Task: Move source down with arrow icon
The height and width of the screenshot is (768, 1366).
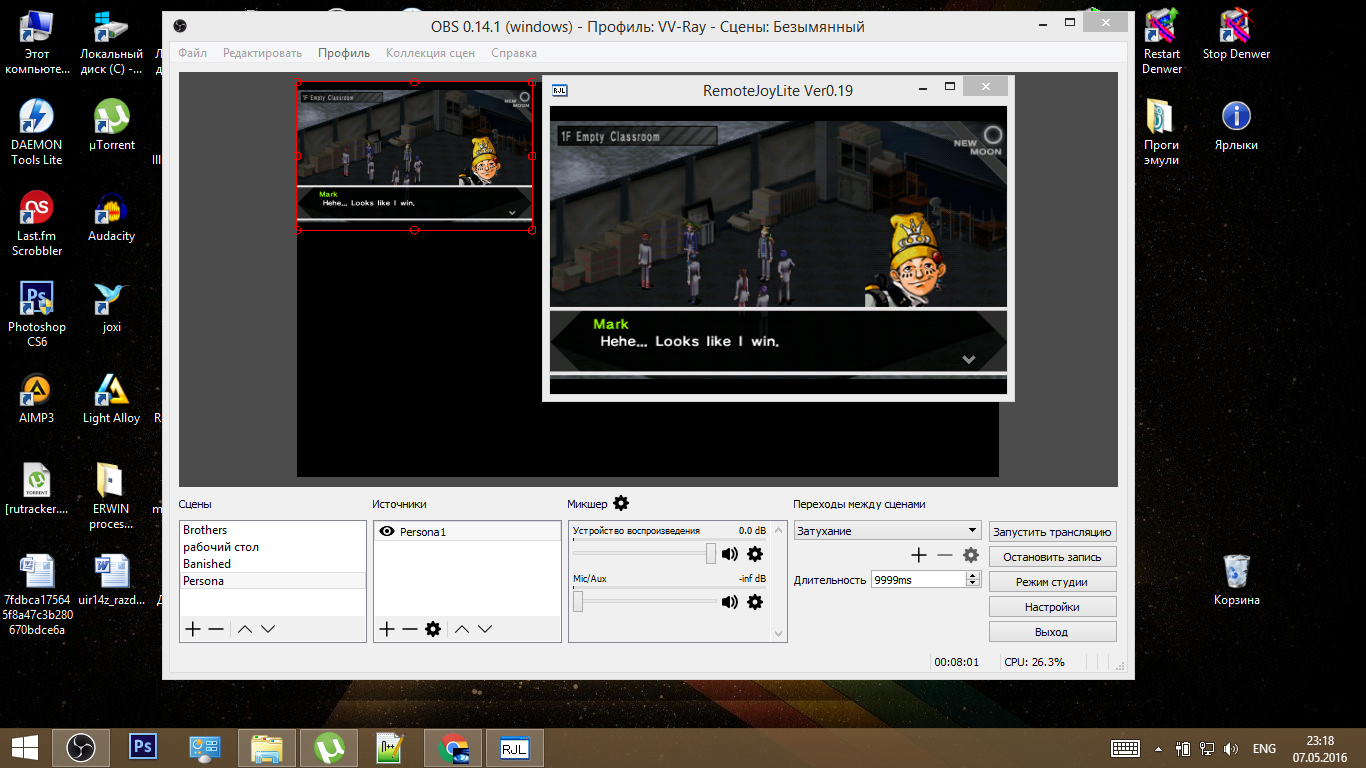Action: [x=485, y=629]
